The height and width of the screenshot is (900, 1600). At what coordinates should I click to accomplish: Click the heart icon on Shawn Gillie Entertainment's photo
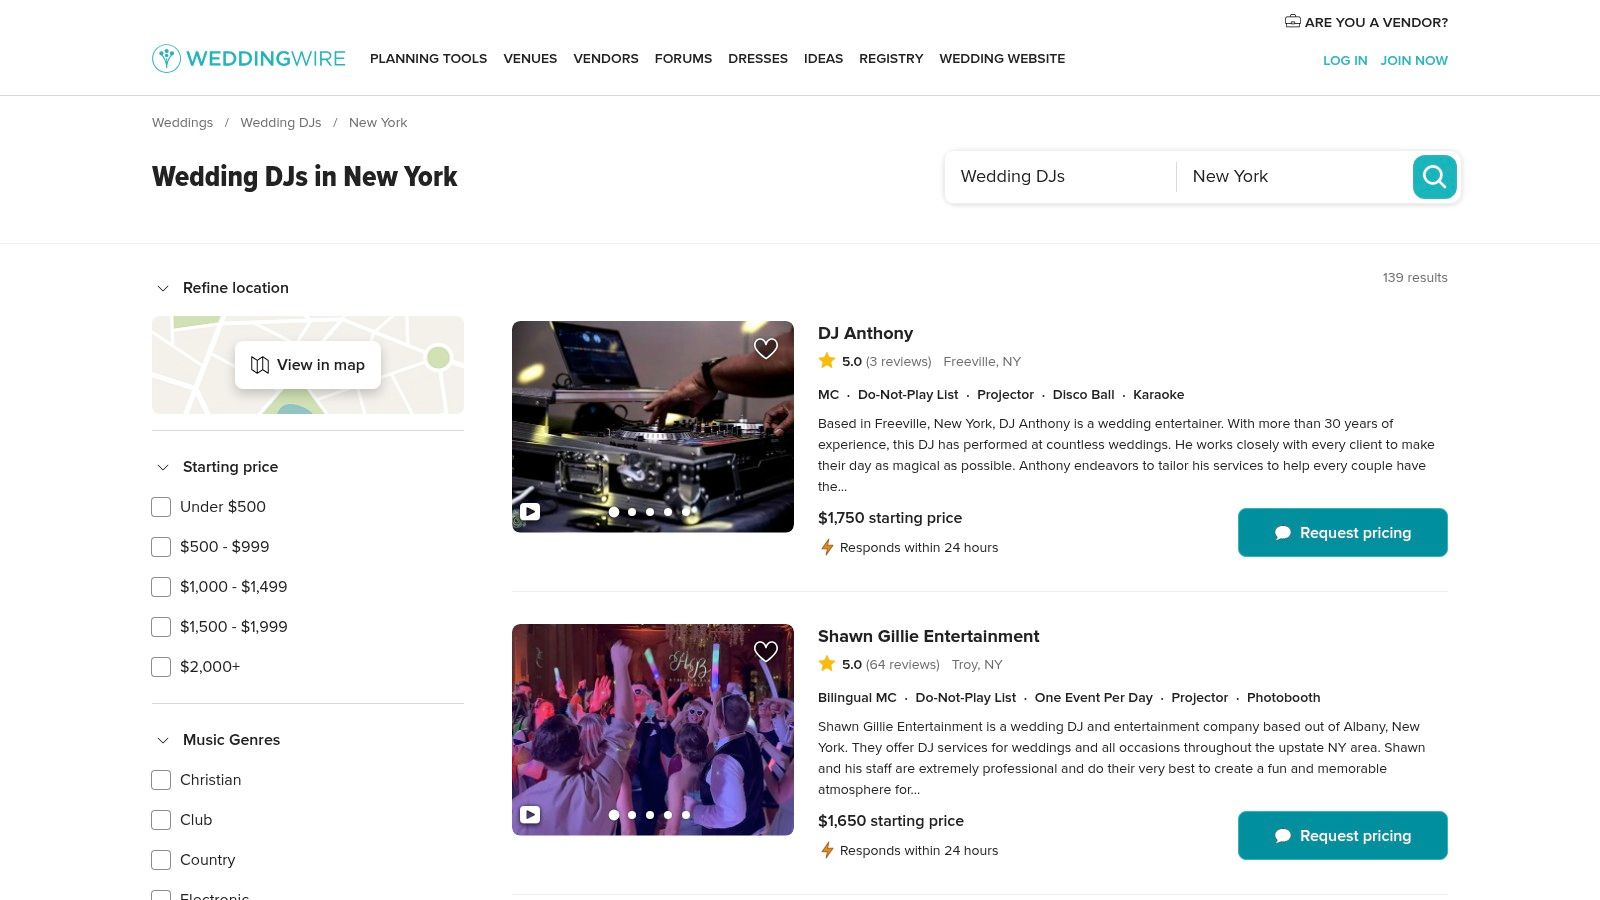[x=766, y=651]
